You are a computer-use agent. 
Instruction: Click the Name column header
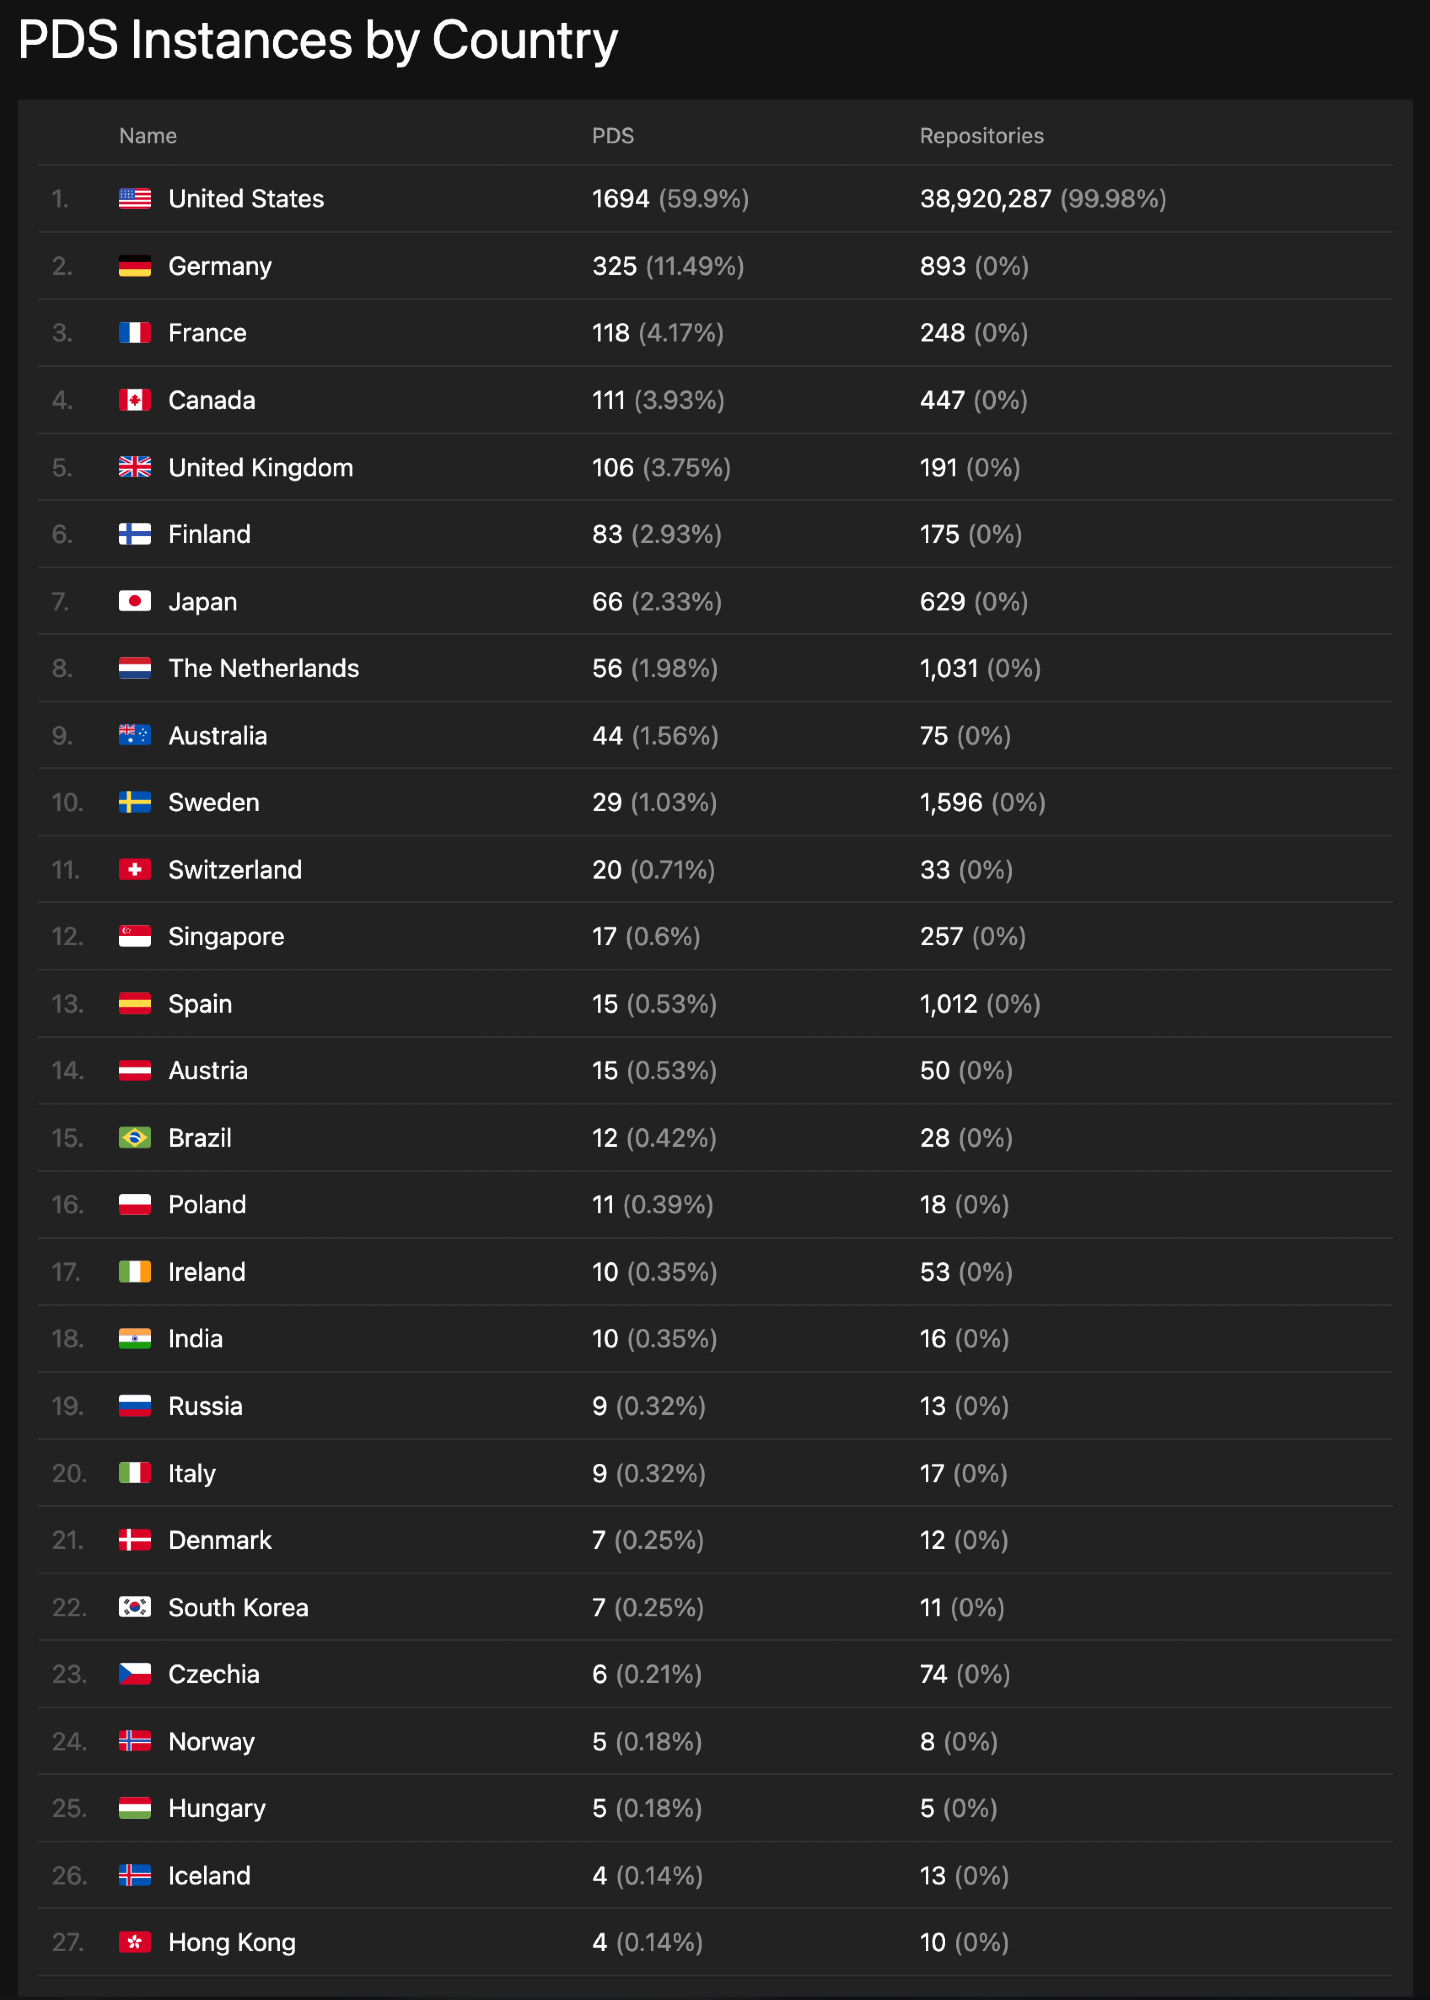tap(148, 136)
